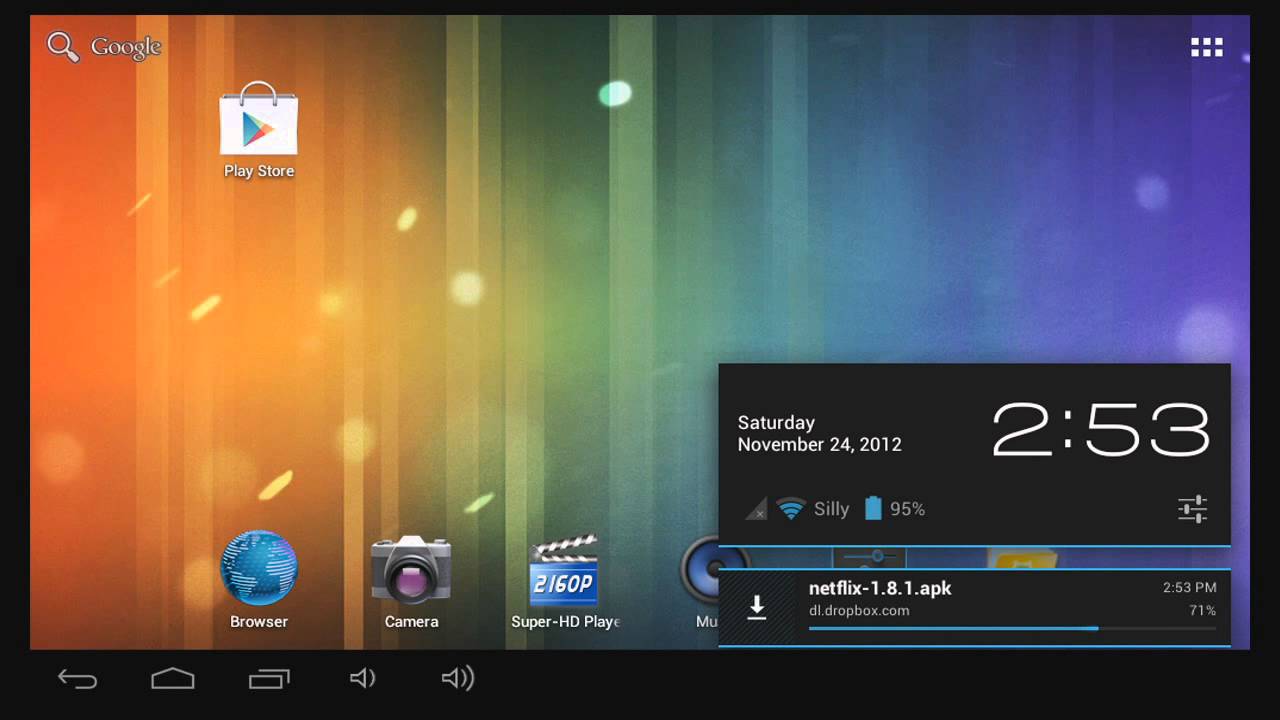Open the netflix-1.8.1.apk download notification

tap(974, 608)
